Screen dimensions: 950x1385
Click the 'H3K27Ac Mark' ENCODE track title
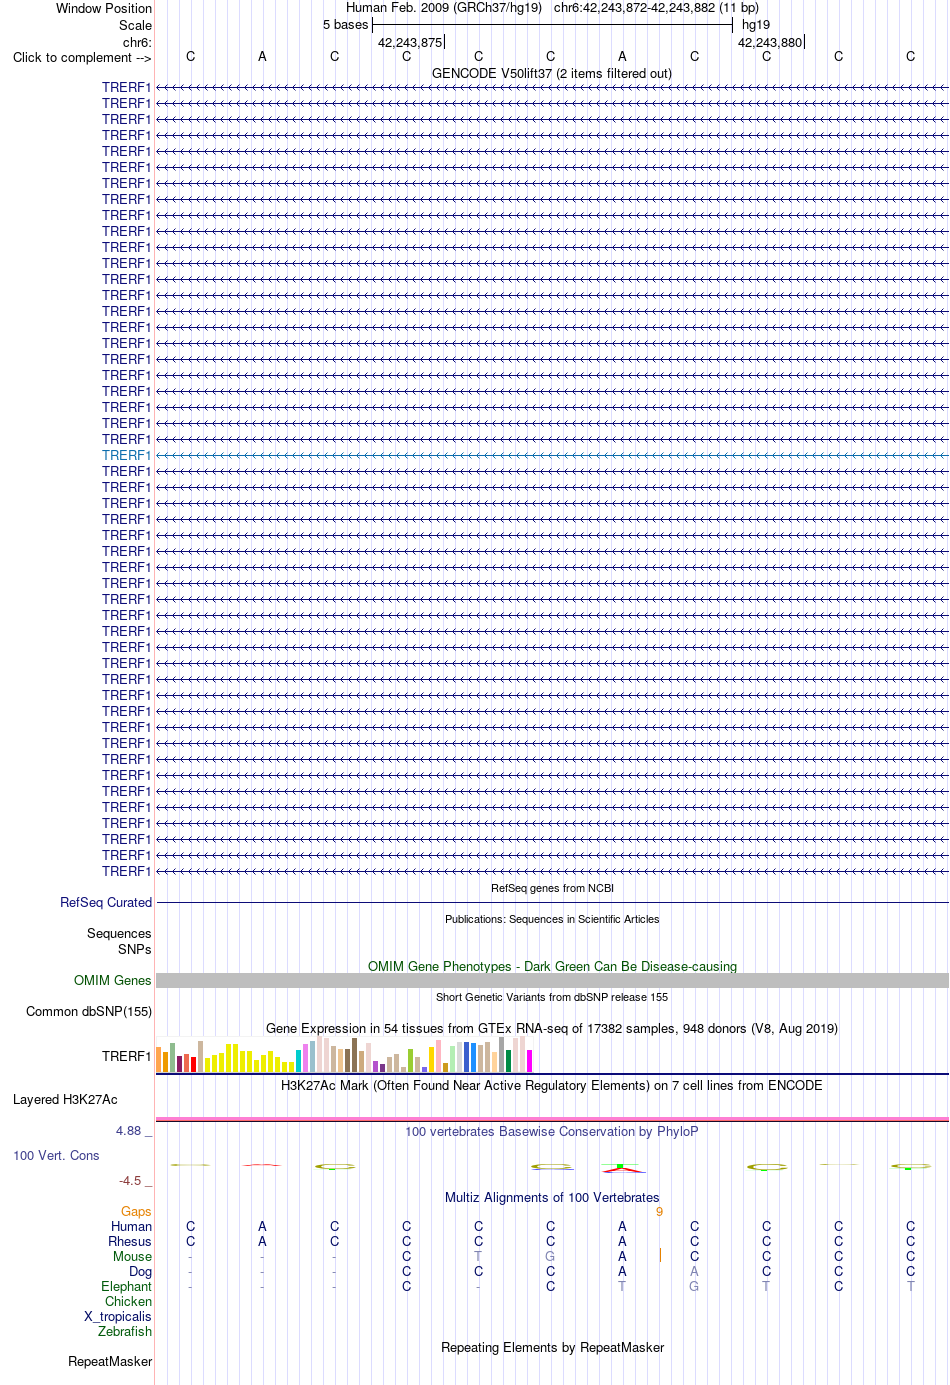tap(552, 1085)
